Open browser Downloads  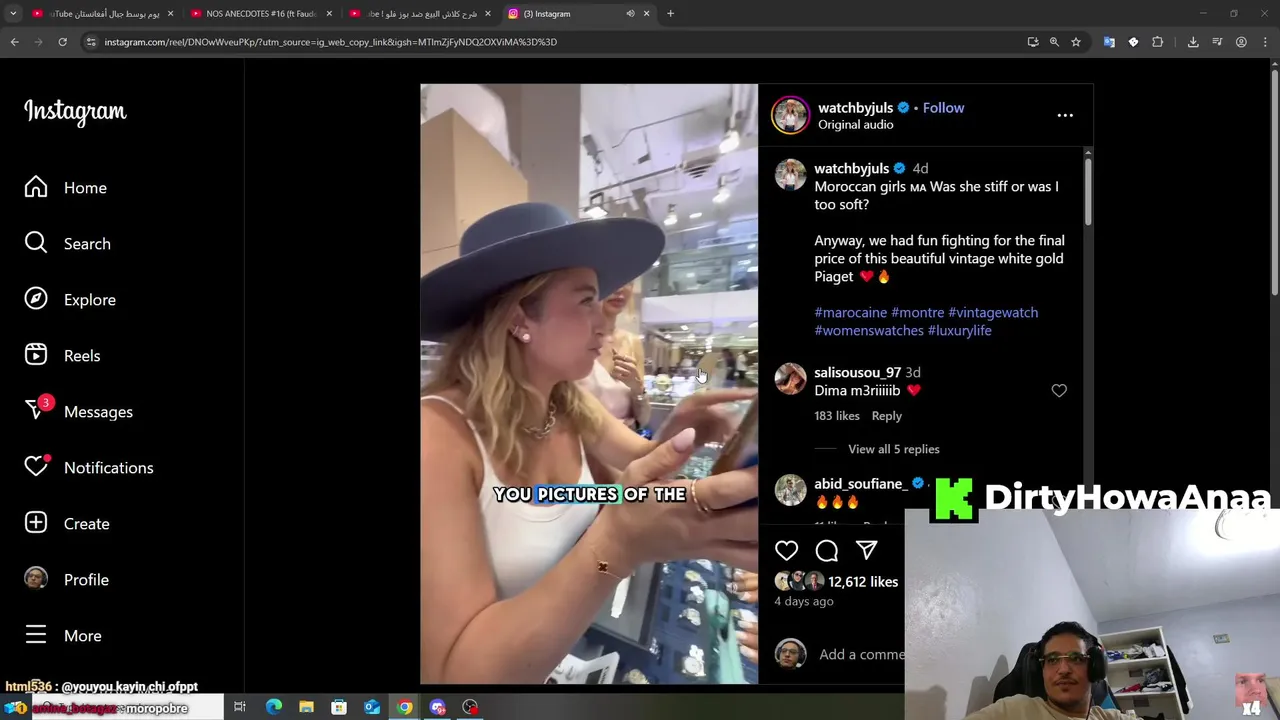[1193, 42]
